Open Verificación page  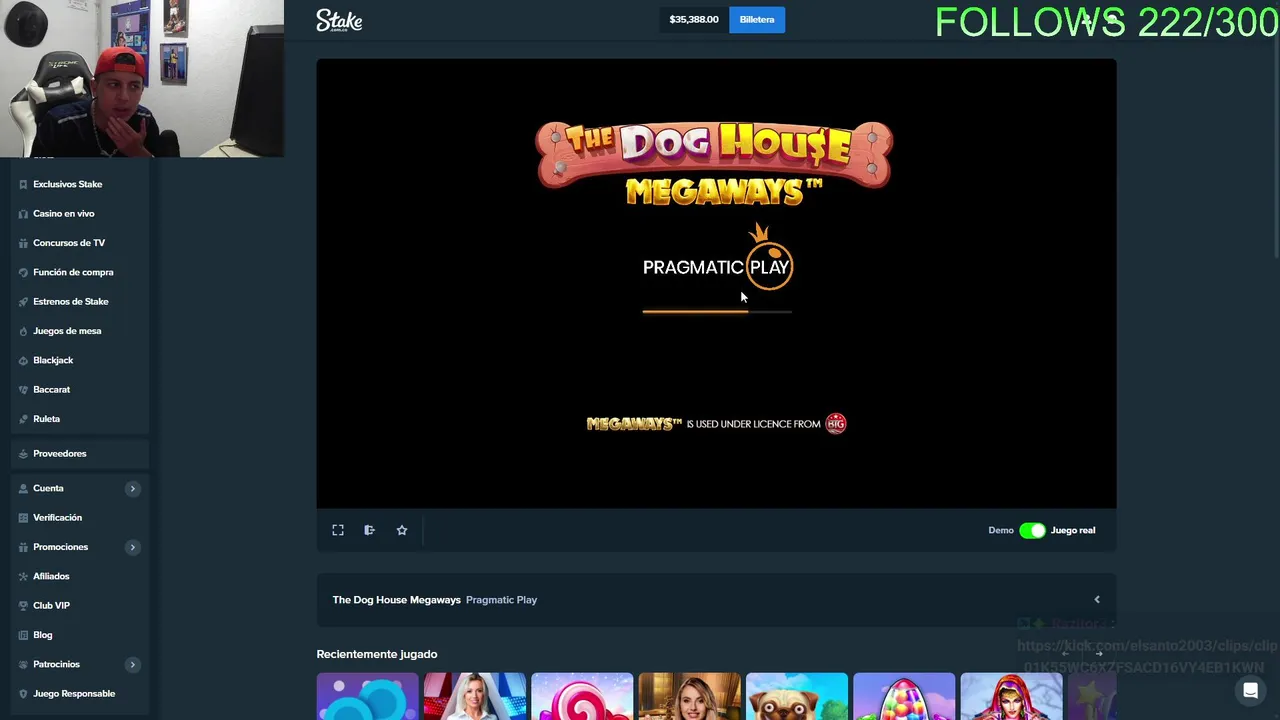[x=57, y=517]
